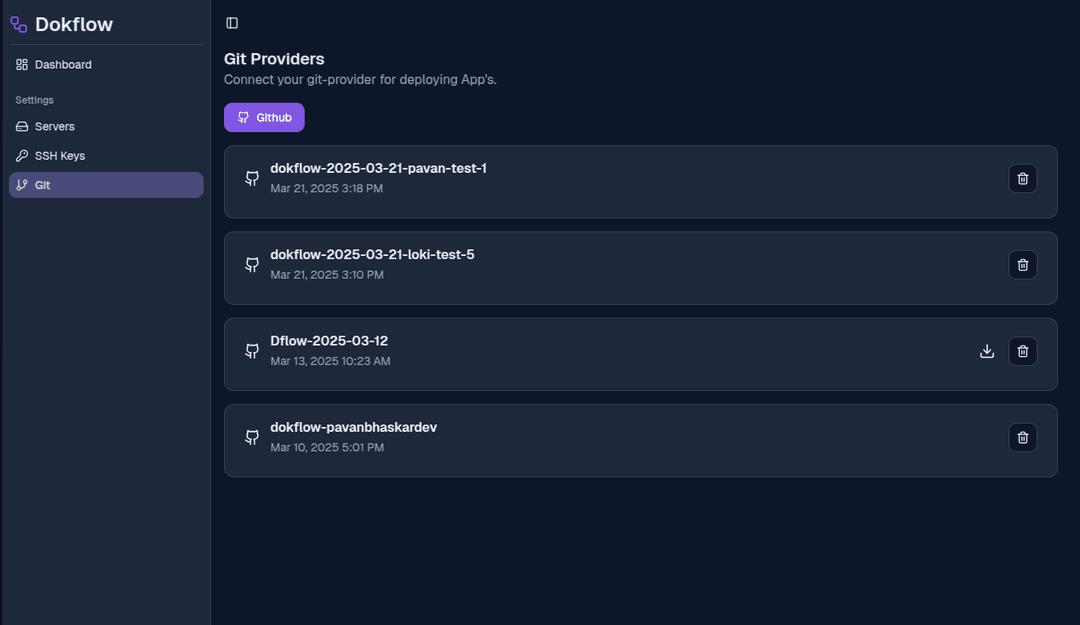Click GitHub icon beside dokflow-2025-03-21-pavan-test-1
The height and width of the screenshot is (625, 1080).
pos(252,178)
